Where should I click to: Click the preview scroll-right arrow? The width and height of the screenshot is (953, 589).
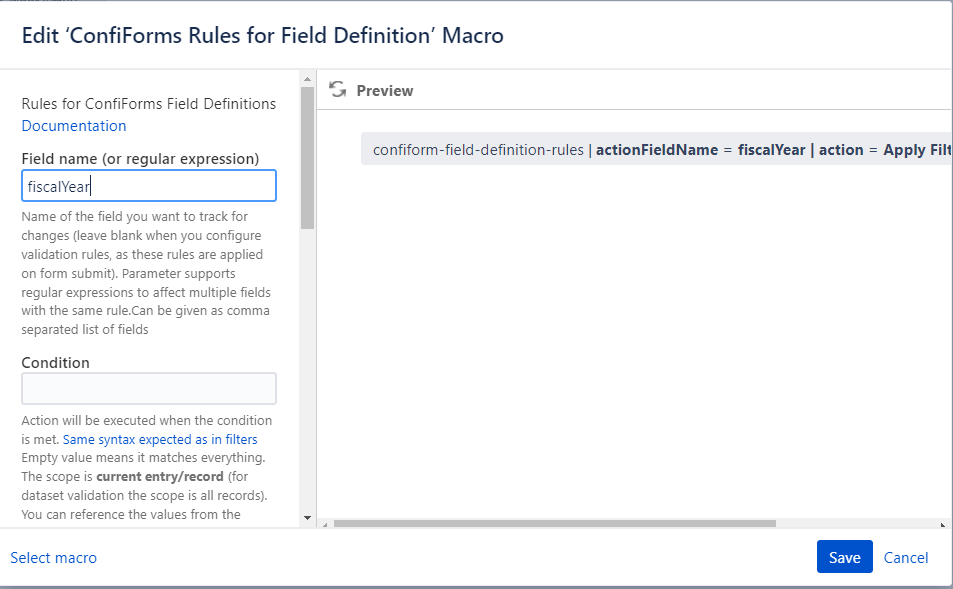coord(943,524)
